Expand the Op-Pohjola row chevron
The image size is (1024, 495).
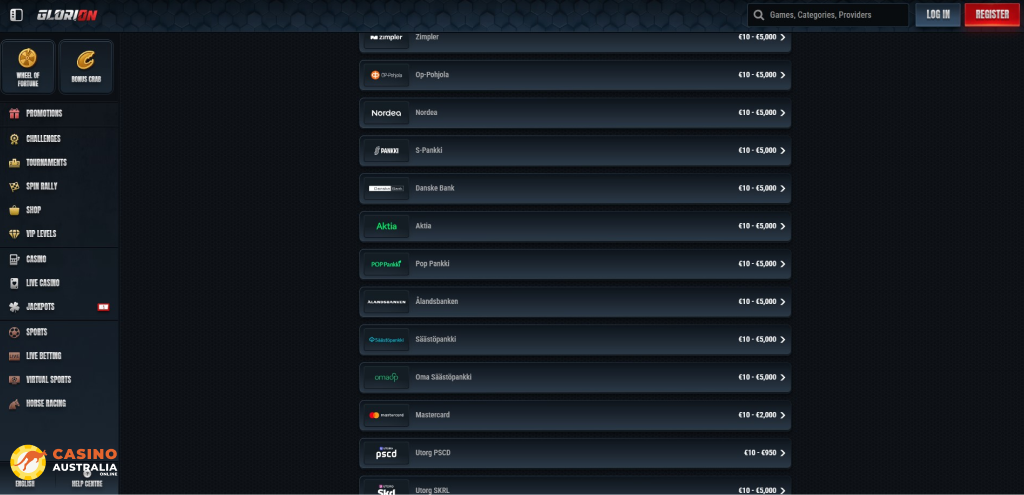(782, 75)
